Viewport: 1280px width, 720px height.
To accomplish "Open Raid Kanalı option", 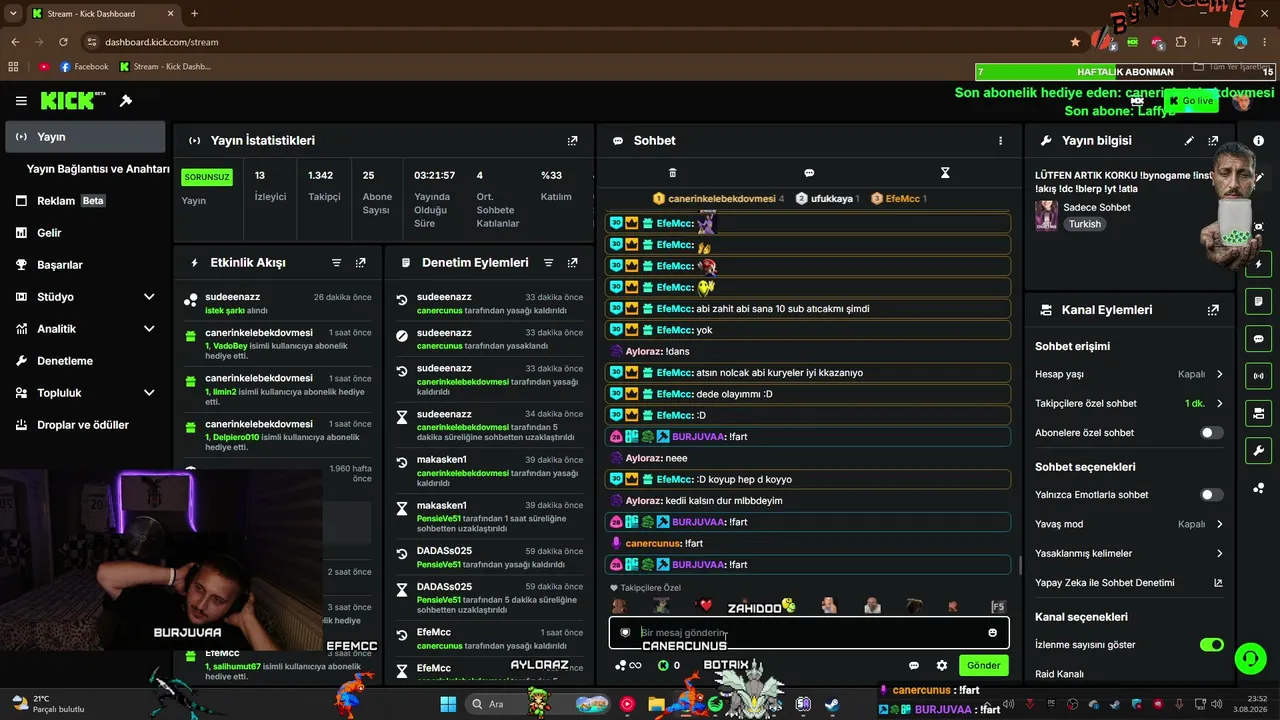I will point(1059,674).
